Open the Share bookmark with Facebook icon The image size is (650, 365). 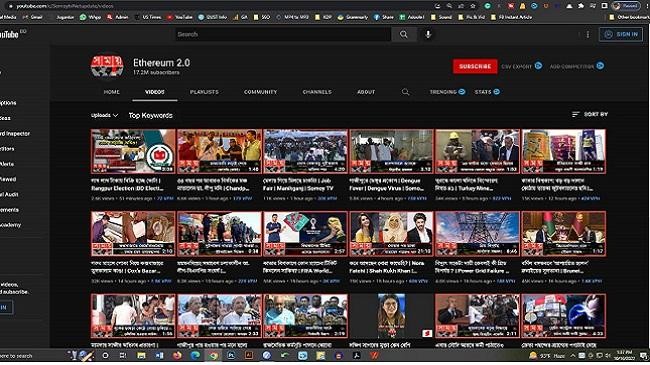(x=384, y=17)
